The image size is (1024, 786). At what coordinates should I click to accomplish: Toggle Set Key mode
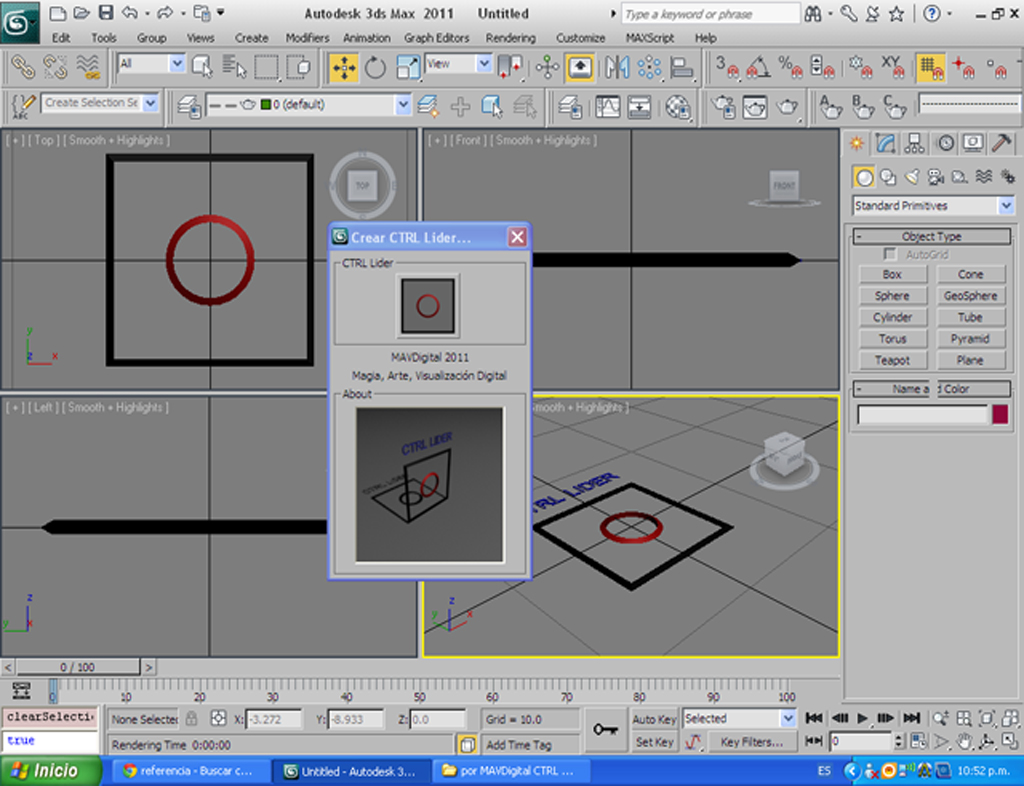coord(654,742)
